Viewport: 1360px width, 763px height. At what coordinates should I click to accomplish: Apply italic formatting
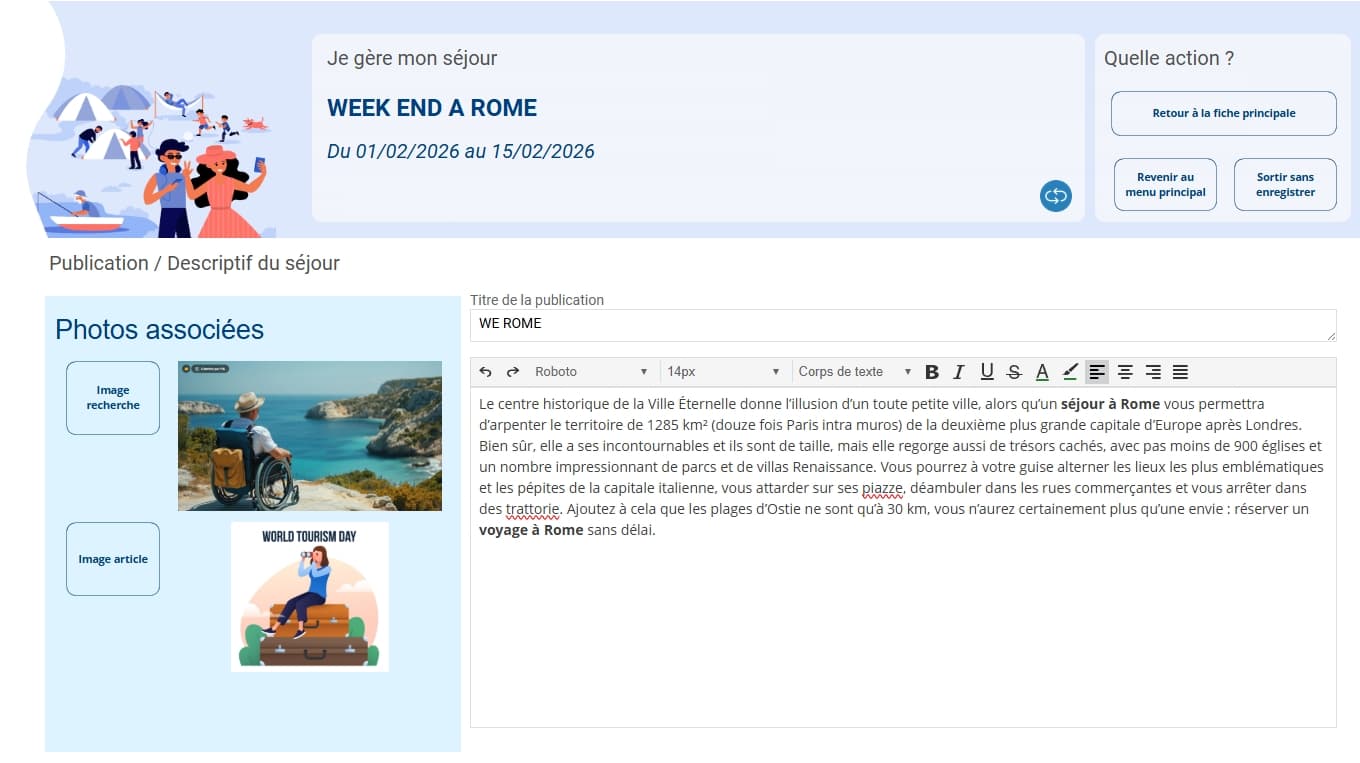pos(959,372)
